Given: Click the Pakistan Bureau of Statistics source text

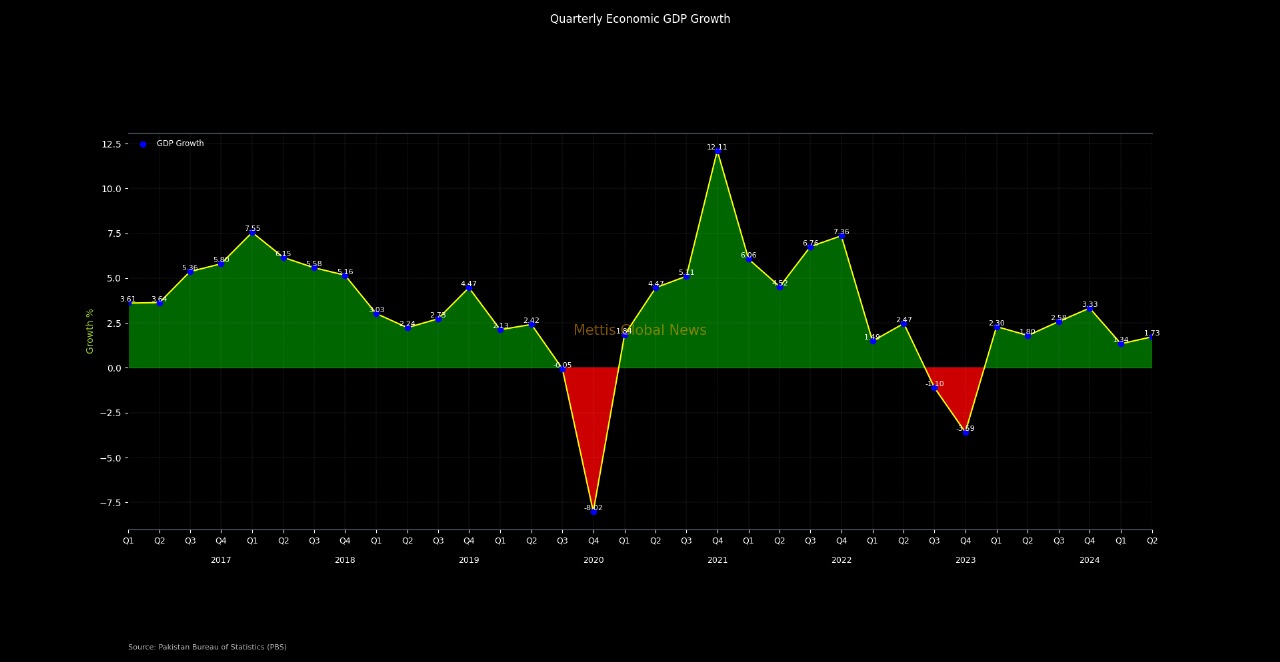Looking at the screenshot, I should [x=207, y=647].
